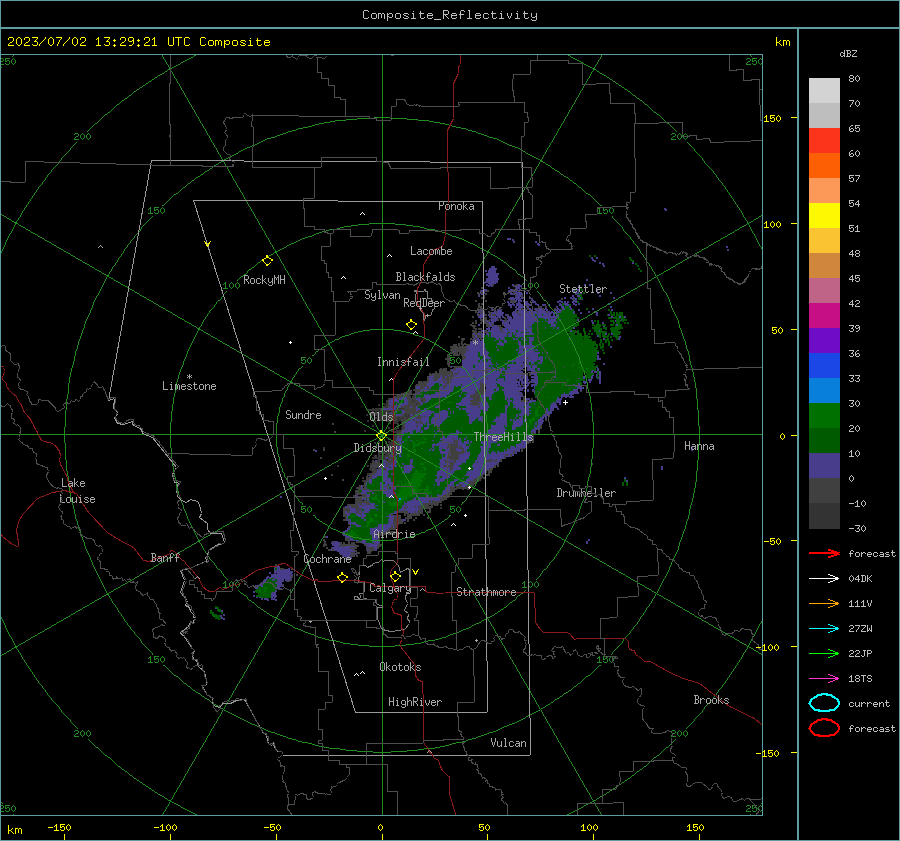Click the Innisfail town label
Image resolution: width=900 pixels, height=841 pixels.
point(403,362)
